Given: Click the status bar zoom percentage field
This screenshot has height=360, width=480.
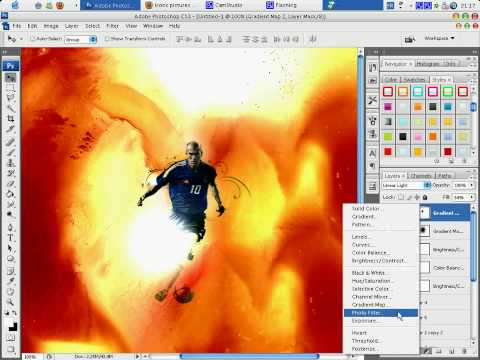Looking at the screenshot, I should click(31, 357).
